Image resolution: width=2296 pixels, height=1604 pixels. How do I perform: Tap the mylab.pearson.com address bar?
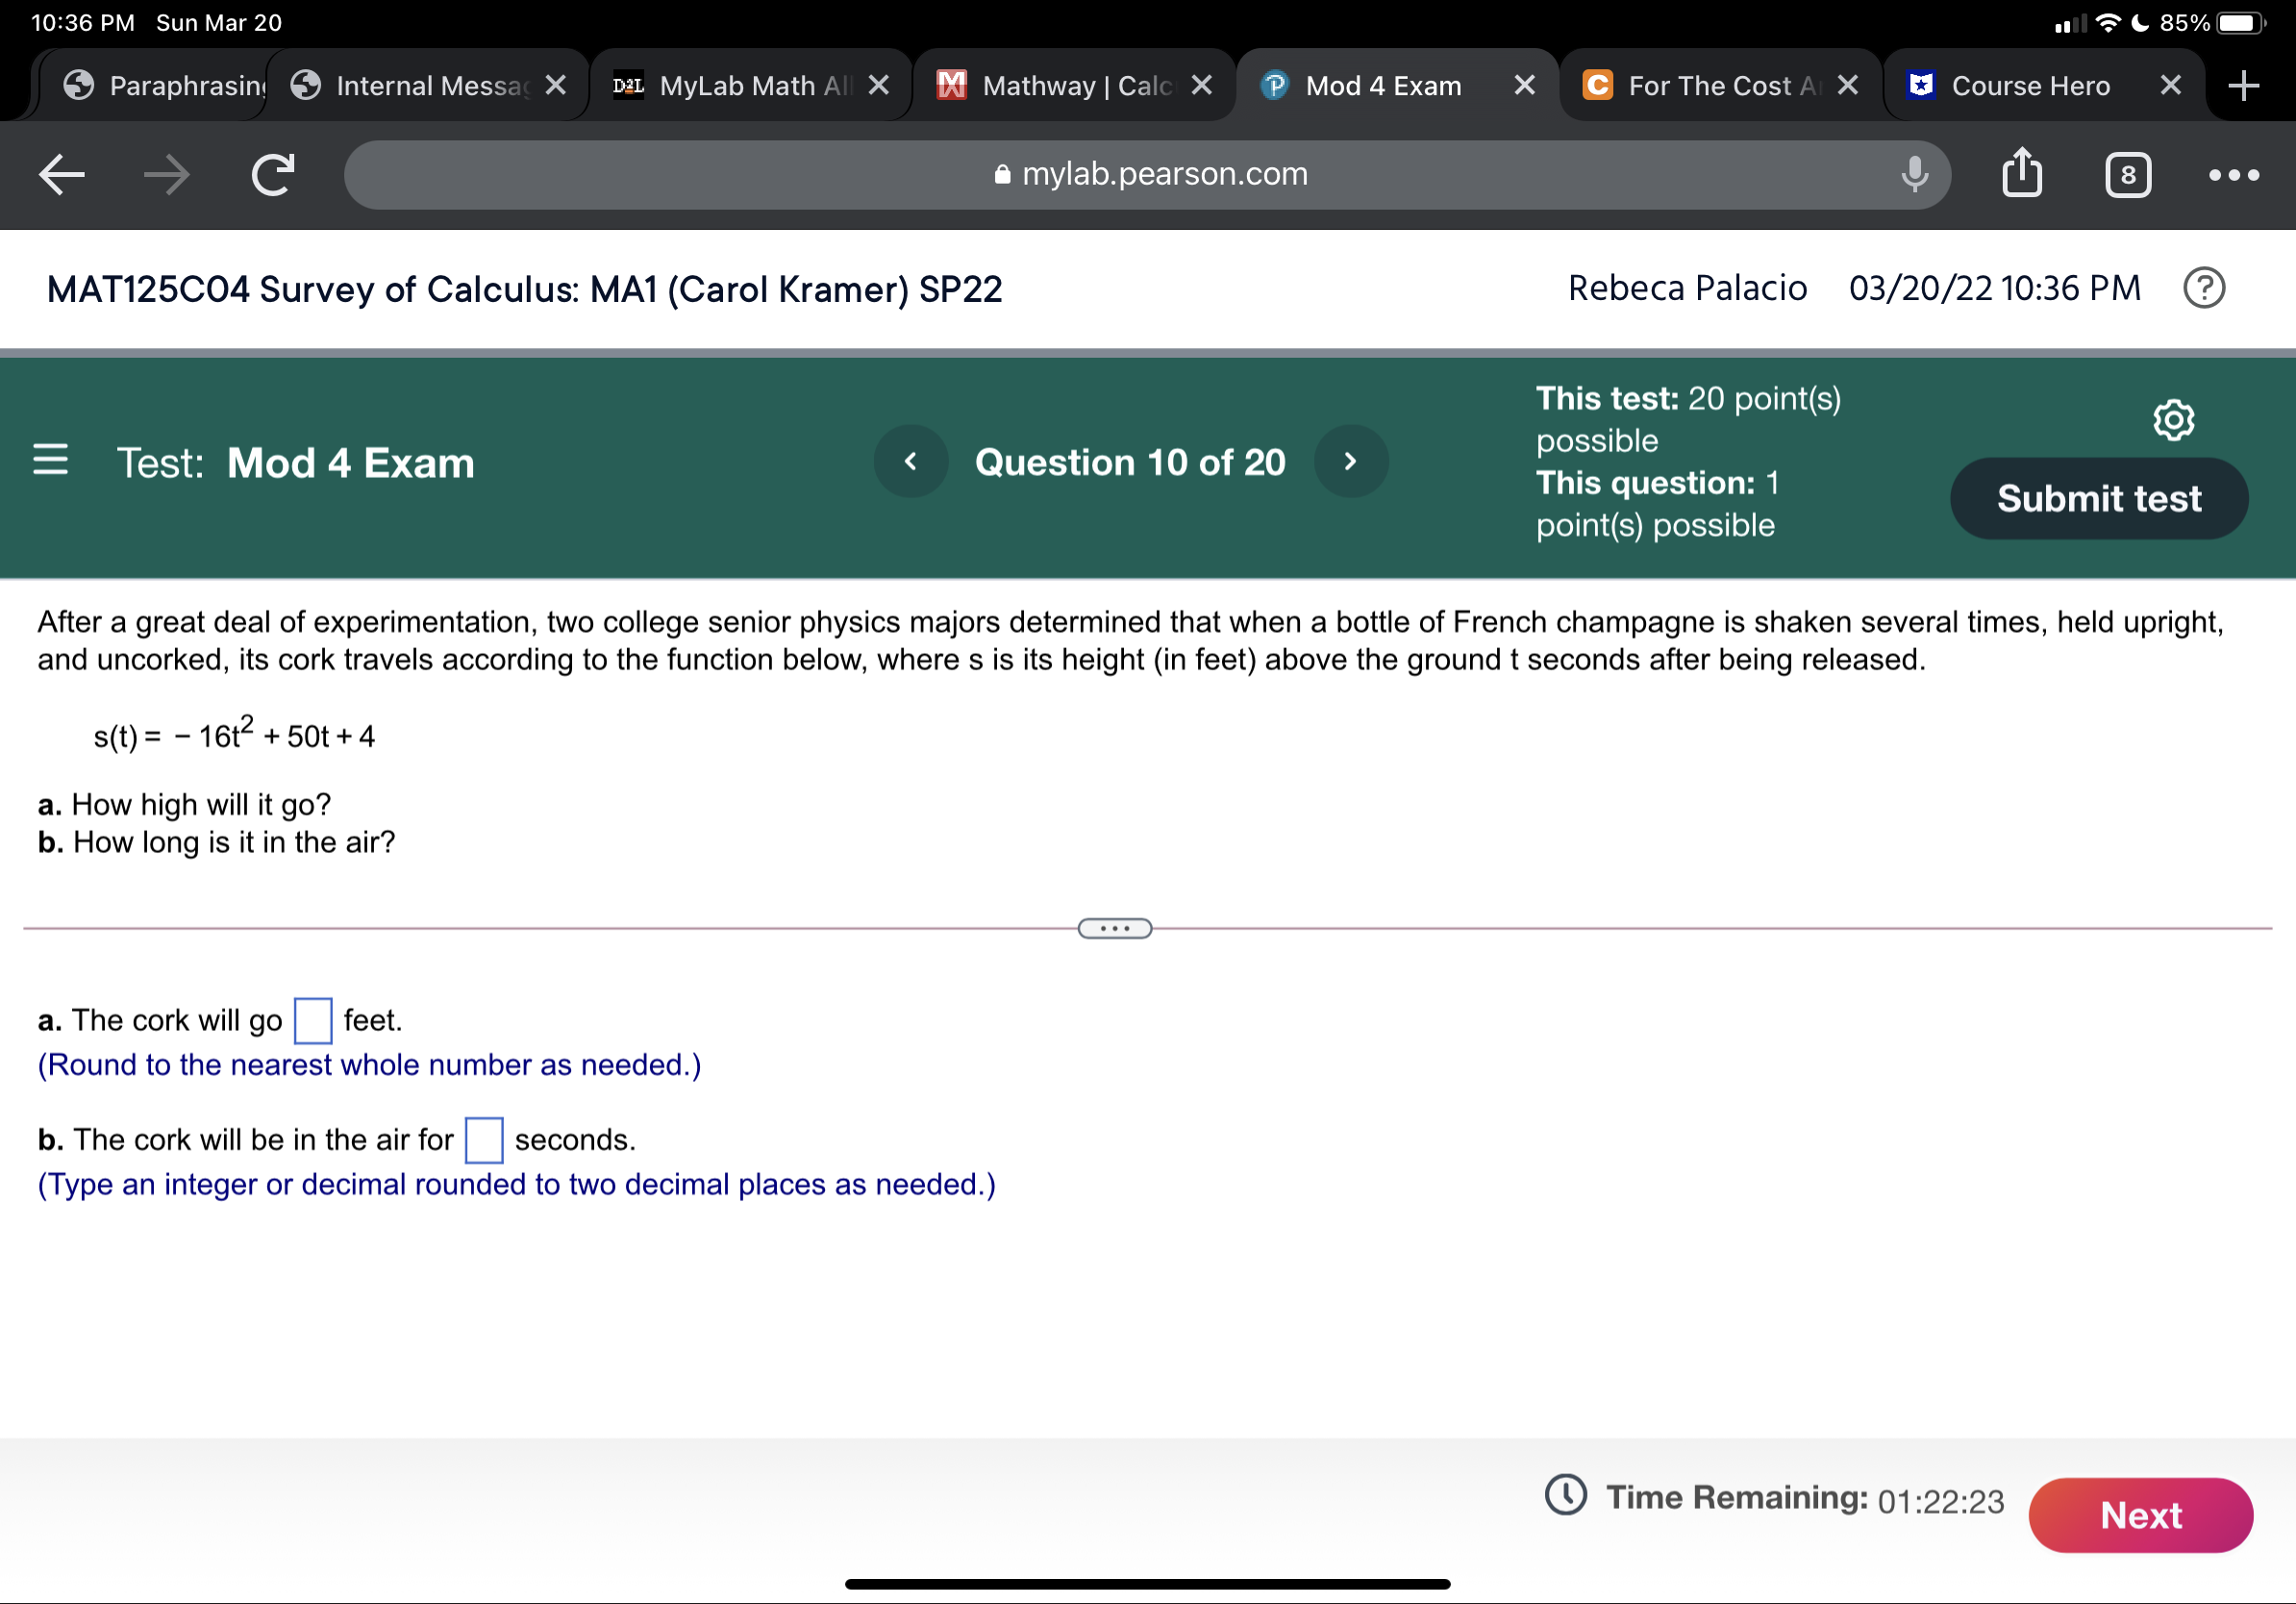click(x=1148, y=174)
